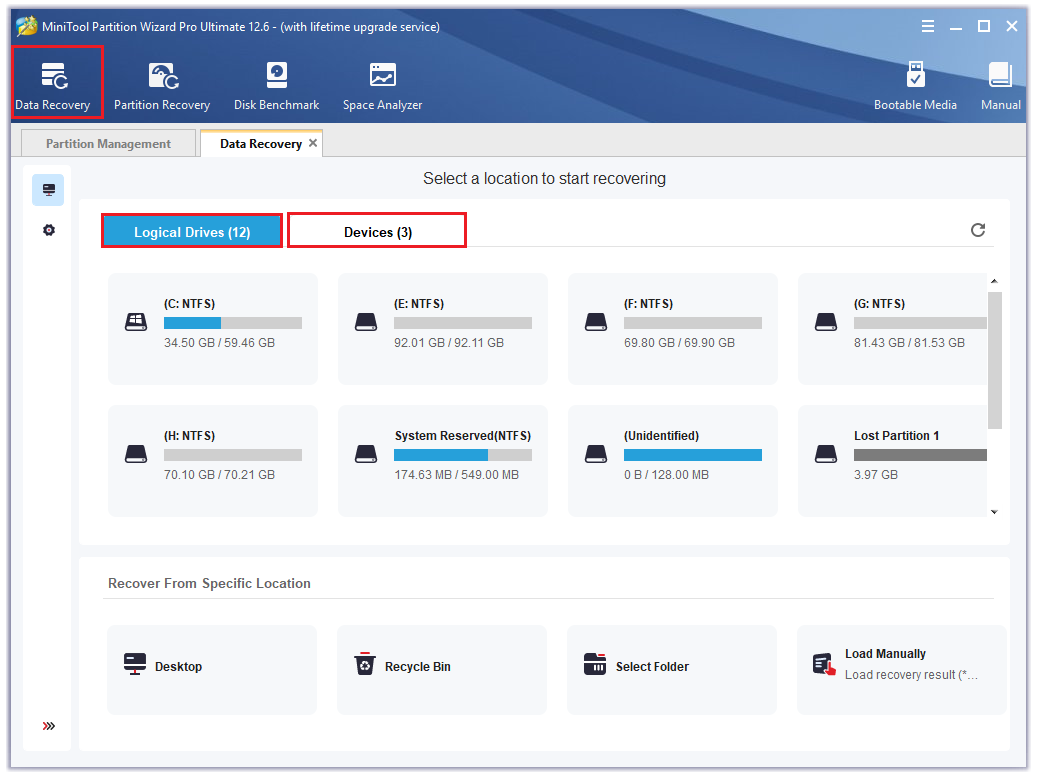Click "69.80 GB / 69.90 GB" text
The width and height of the screenshot is (1039, 778).
(679, 343)
